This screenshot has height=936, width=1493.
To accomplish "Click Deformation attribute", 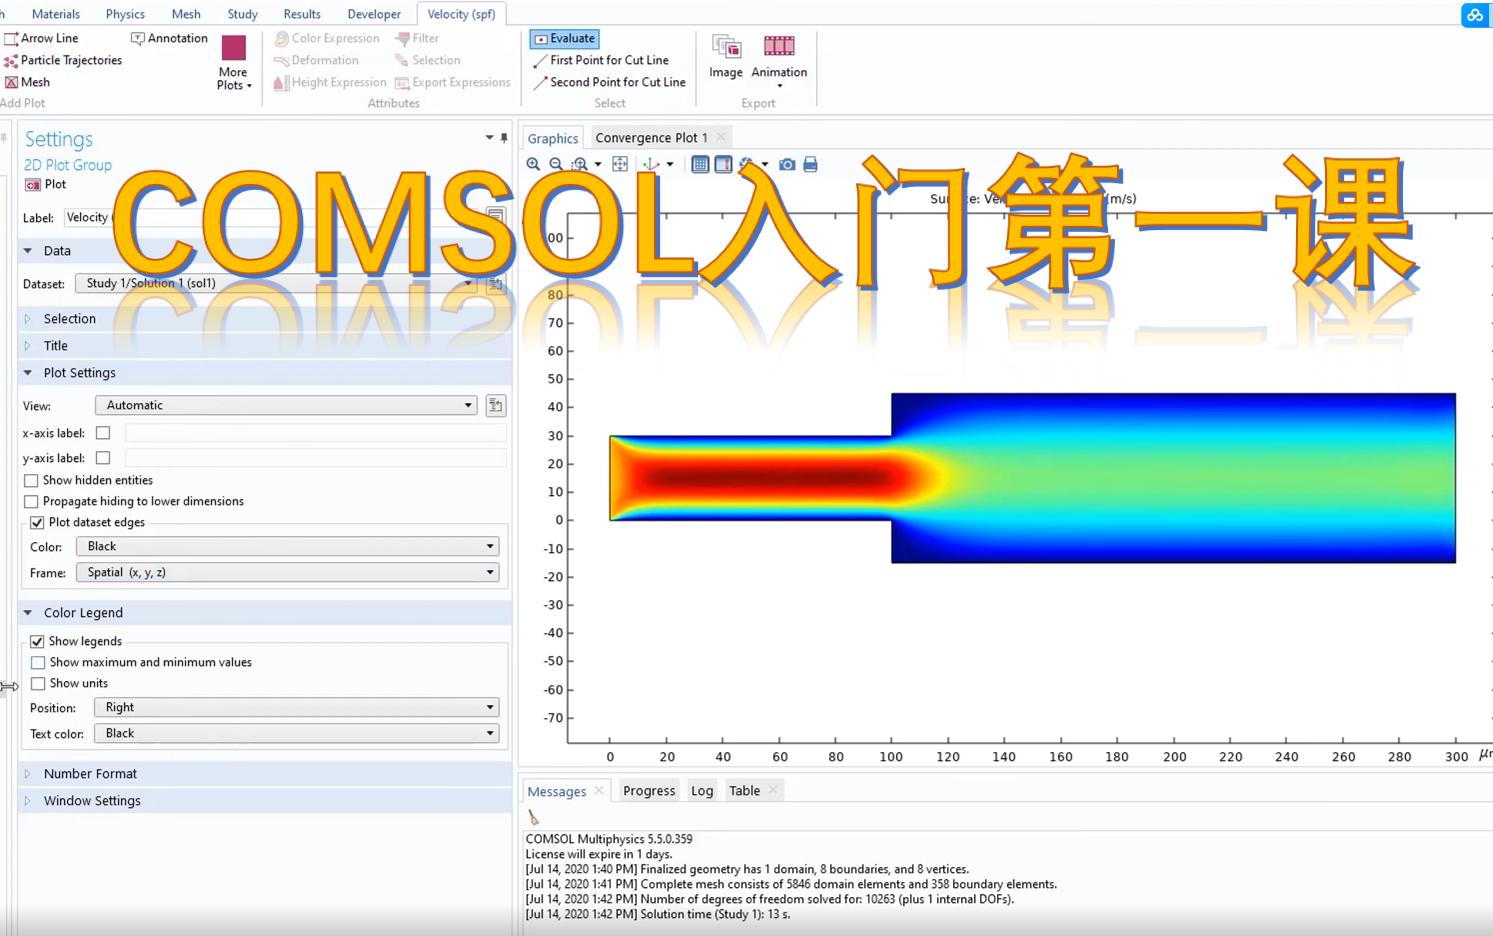I will 316,60.
